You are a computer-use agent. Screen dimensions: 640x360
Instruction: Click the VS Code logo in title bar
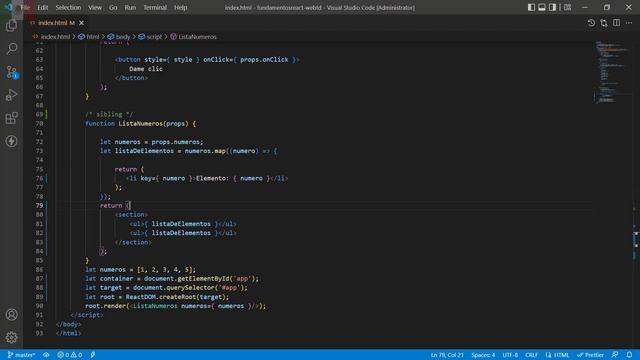pos(9,7)
